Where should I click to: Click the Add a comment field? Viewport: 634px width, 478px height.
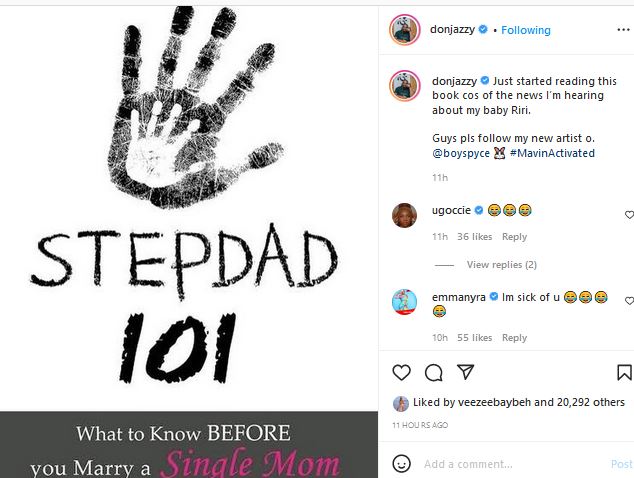point(514,464)
